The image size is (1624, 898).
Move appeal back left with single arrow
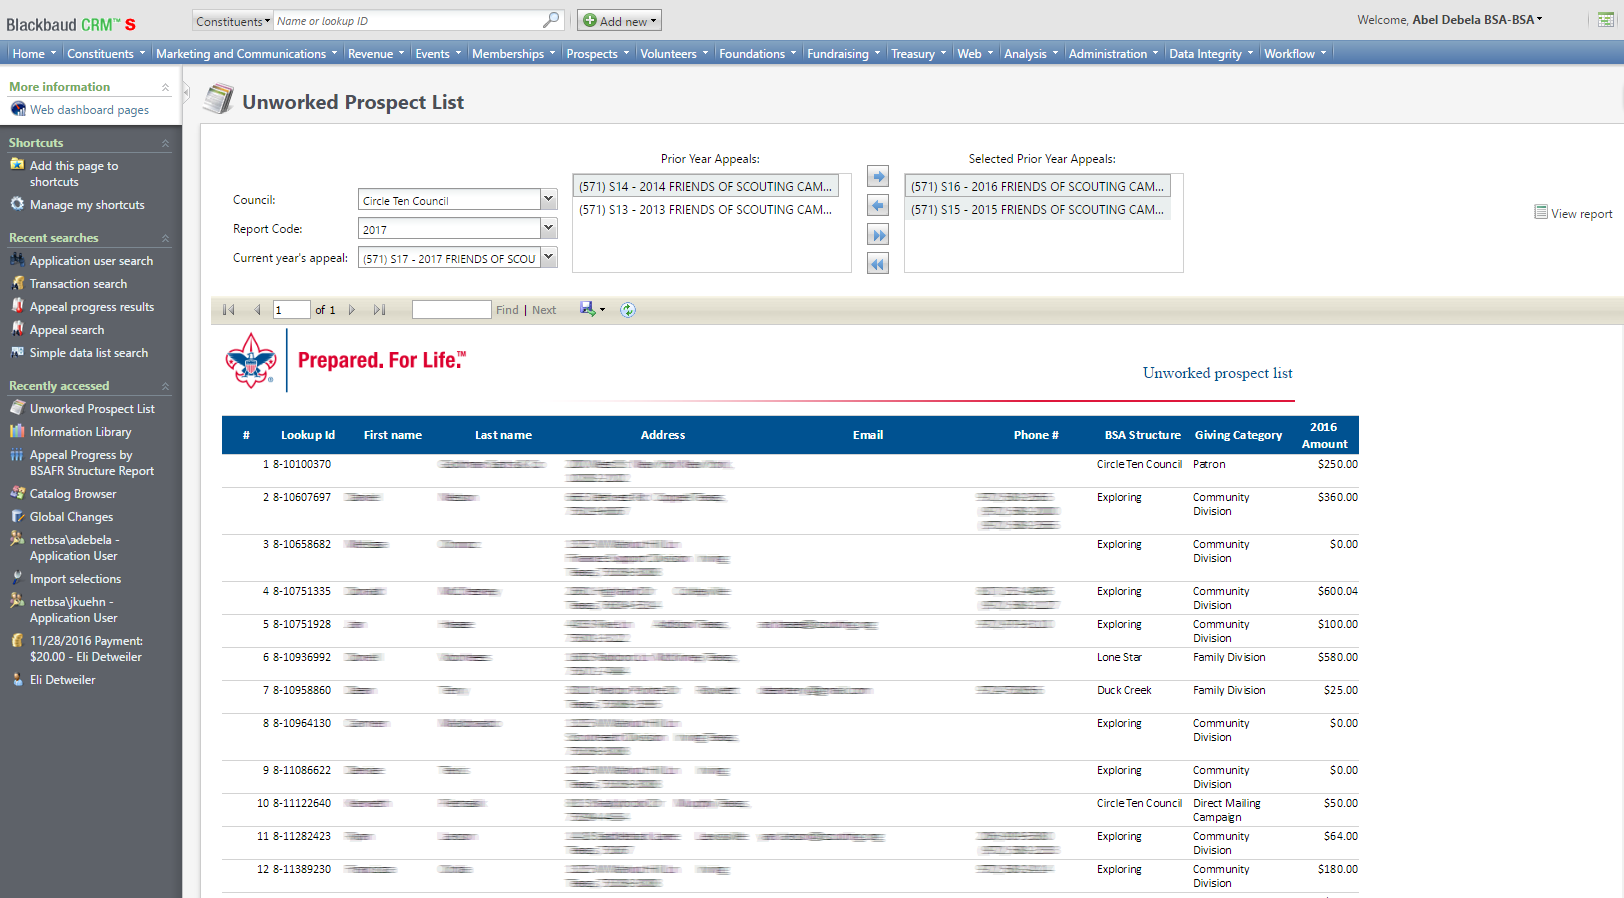pos(878,206)
